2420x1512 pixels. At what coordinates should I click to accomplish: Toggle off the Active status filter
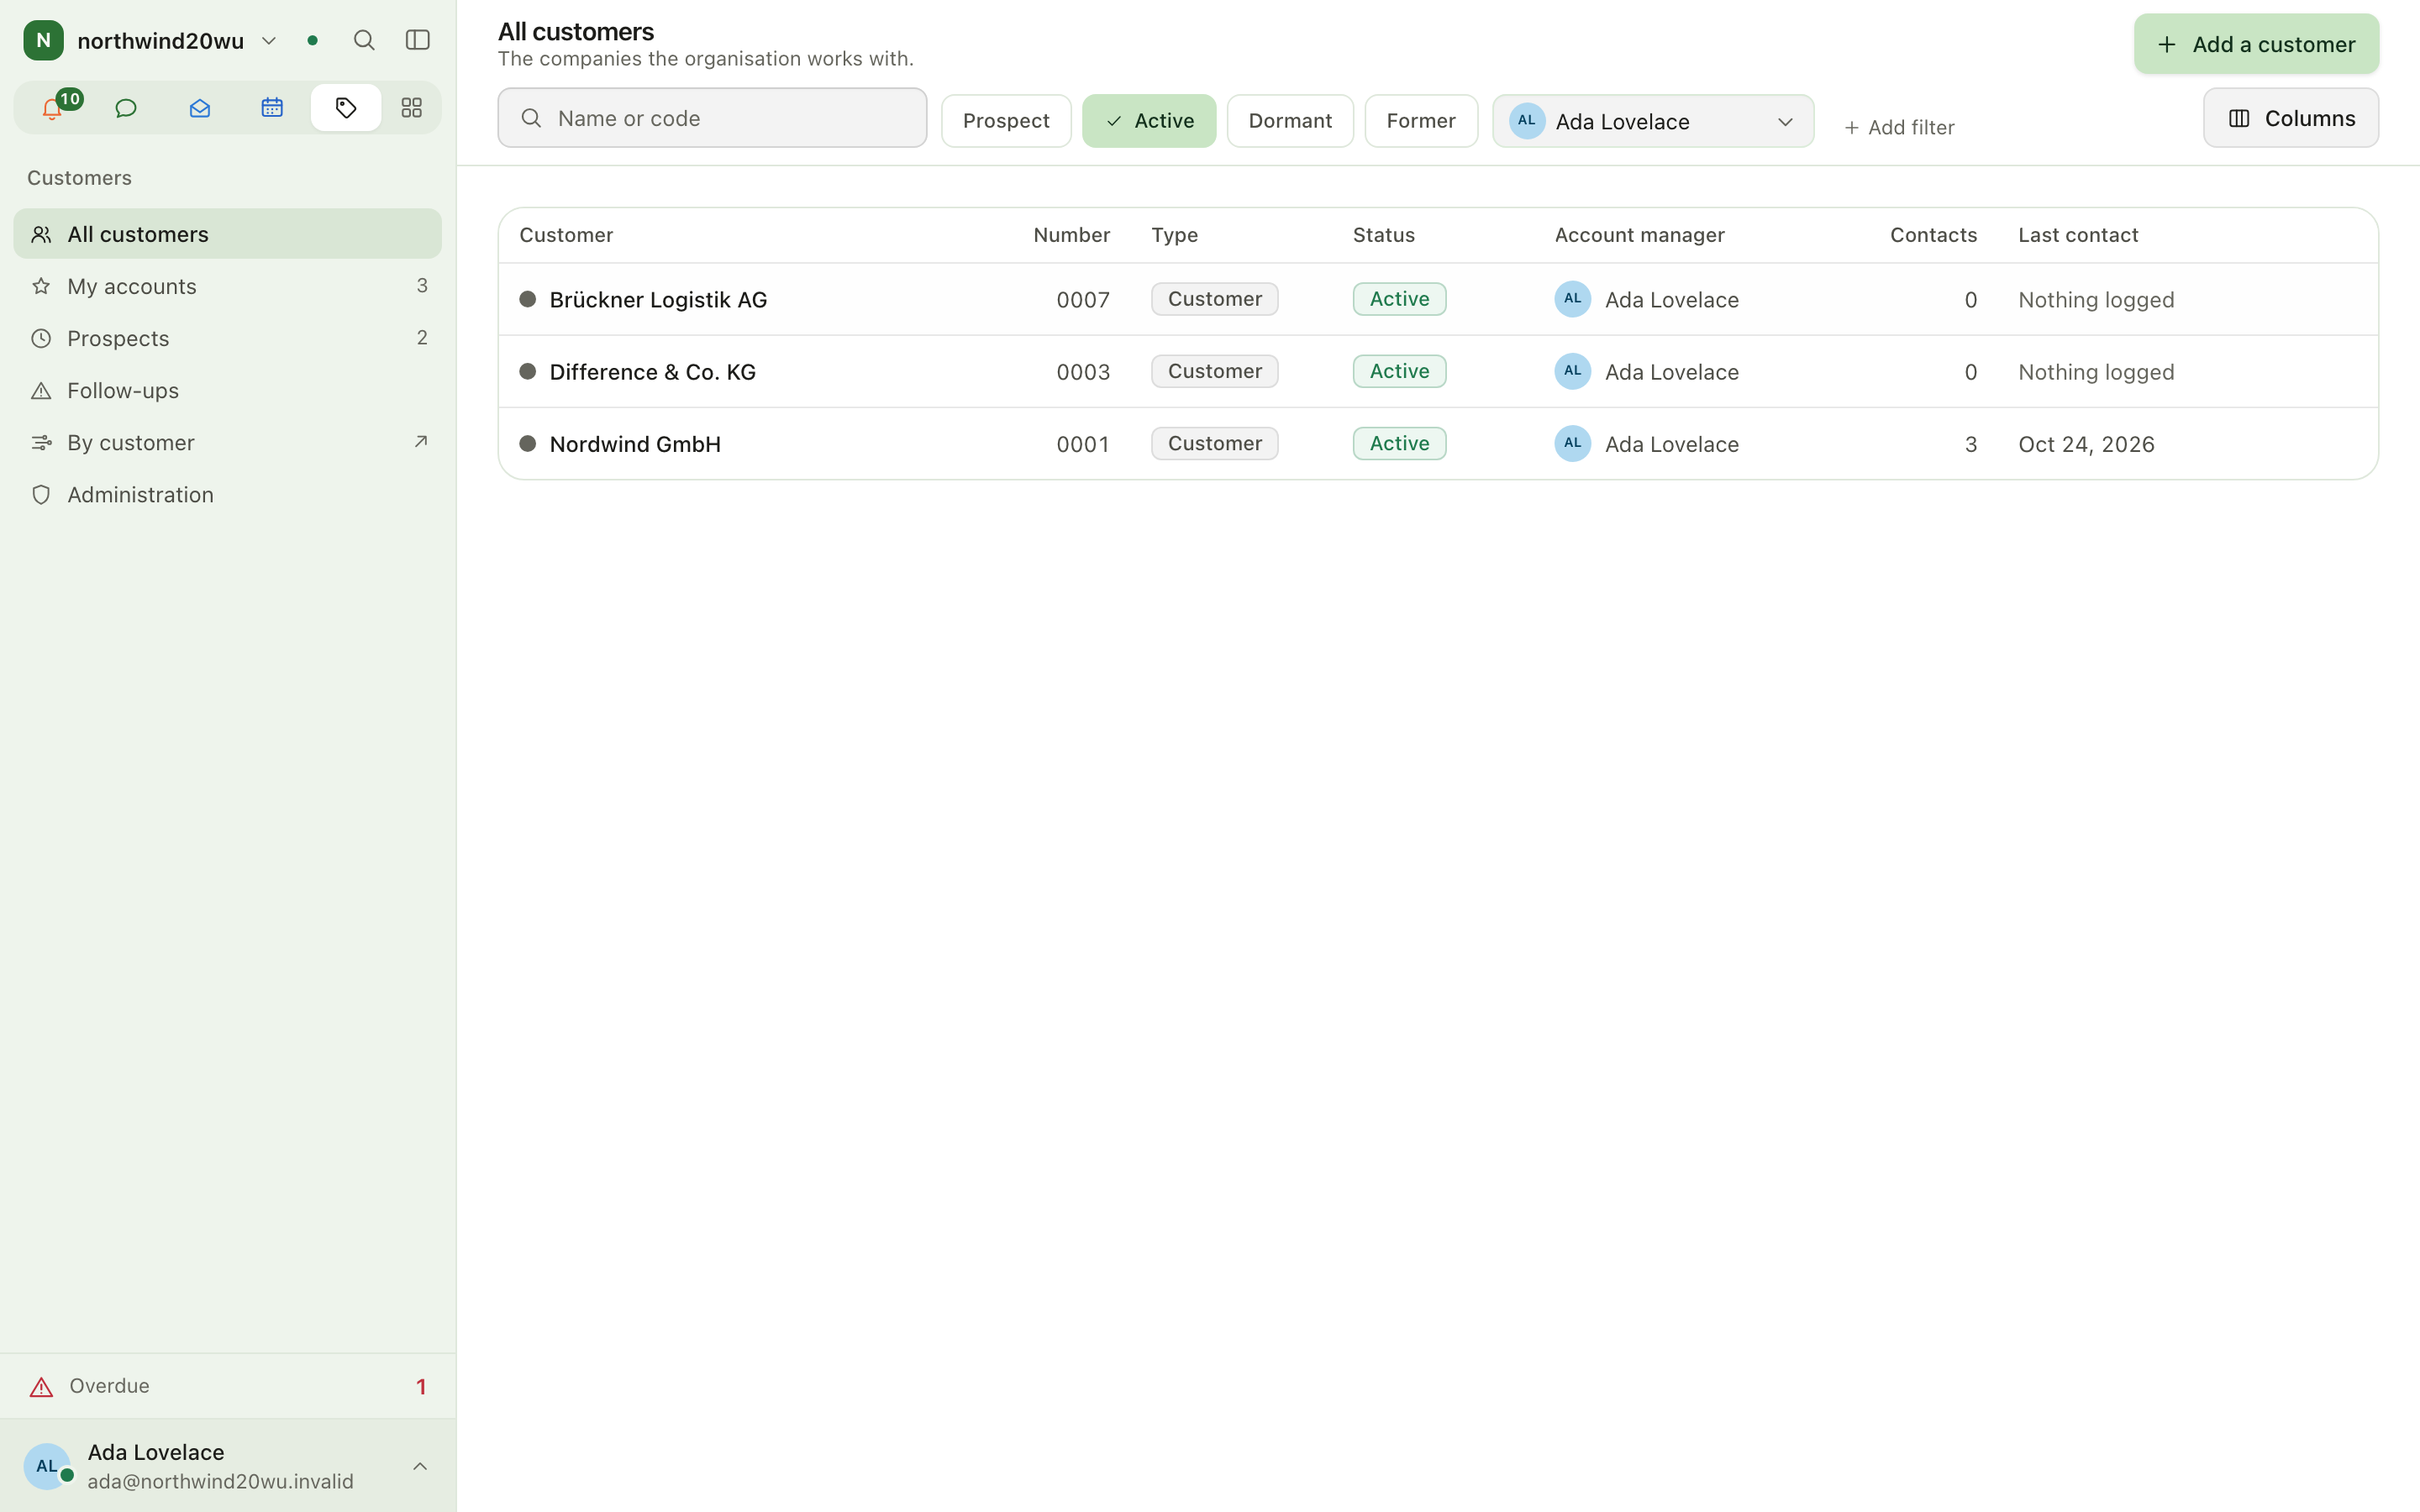click(x=1149, y=121)
